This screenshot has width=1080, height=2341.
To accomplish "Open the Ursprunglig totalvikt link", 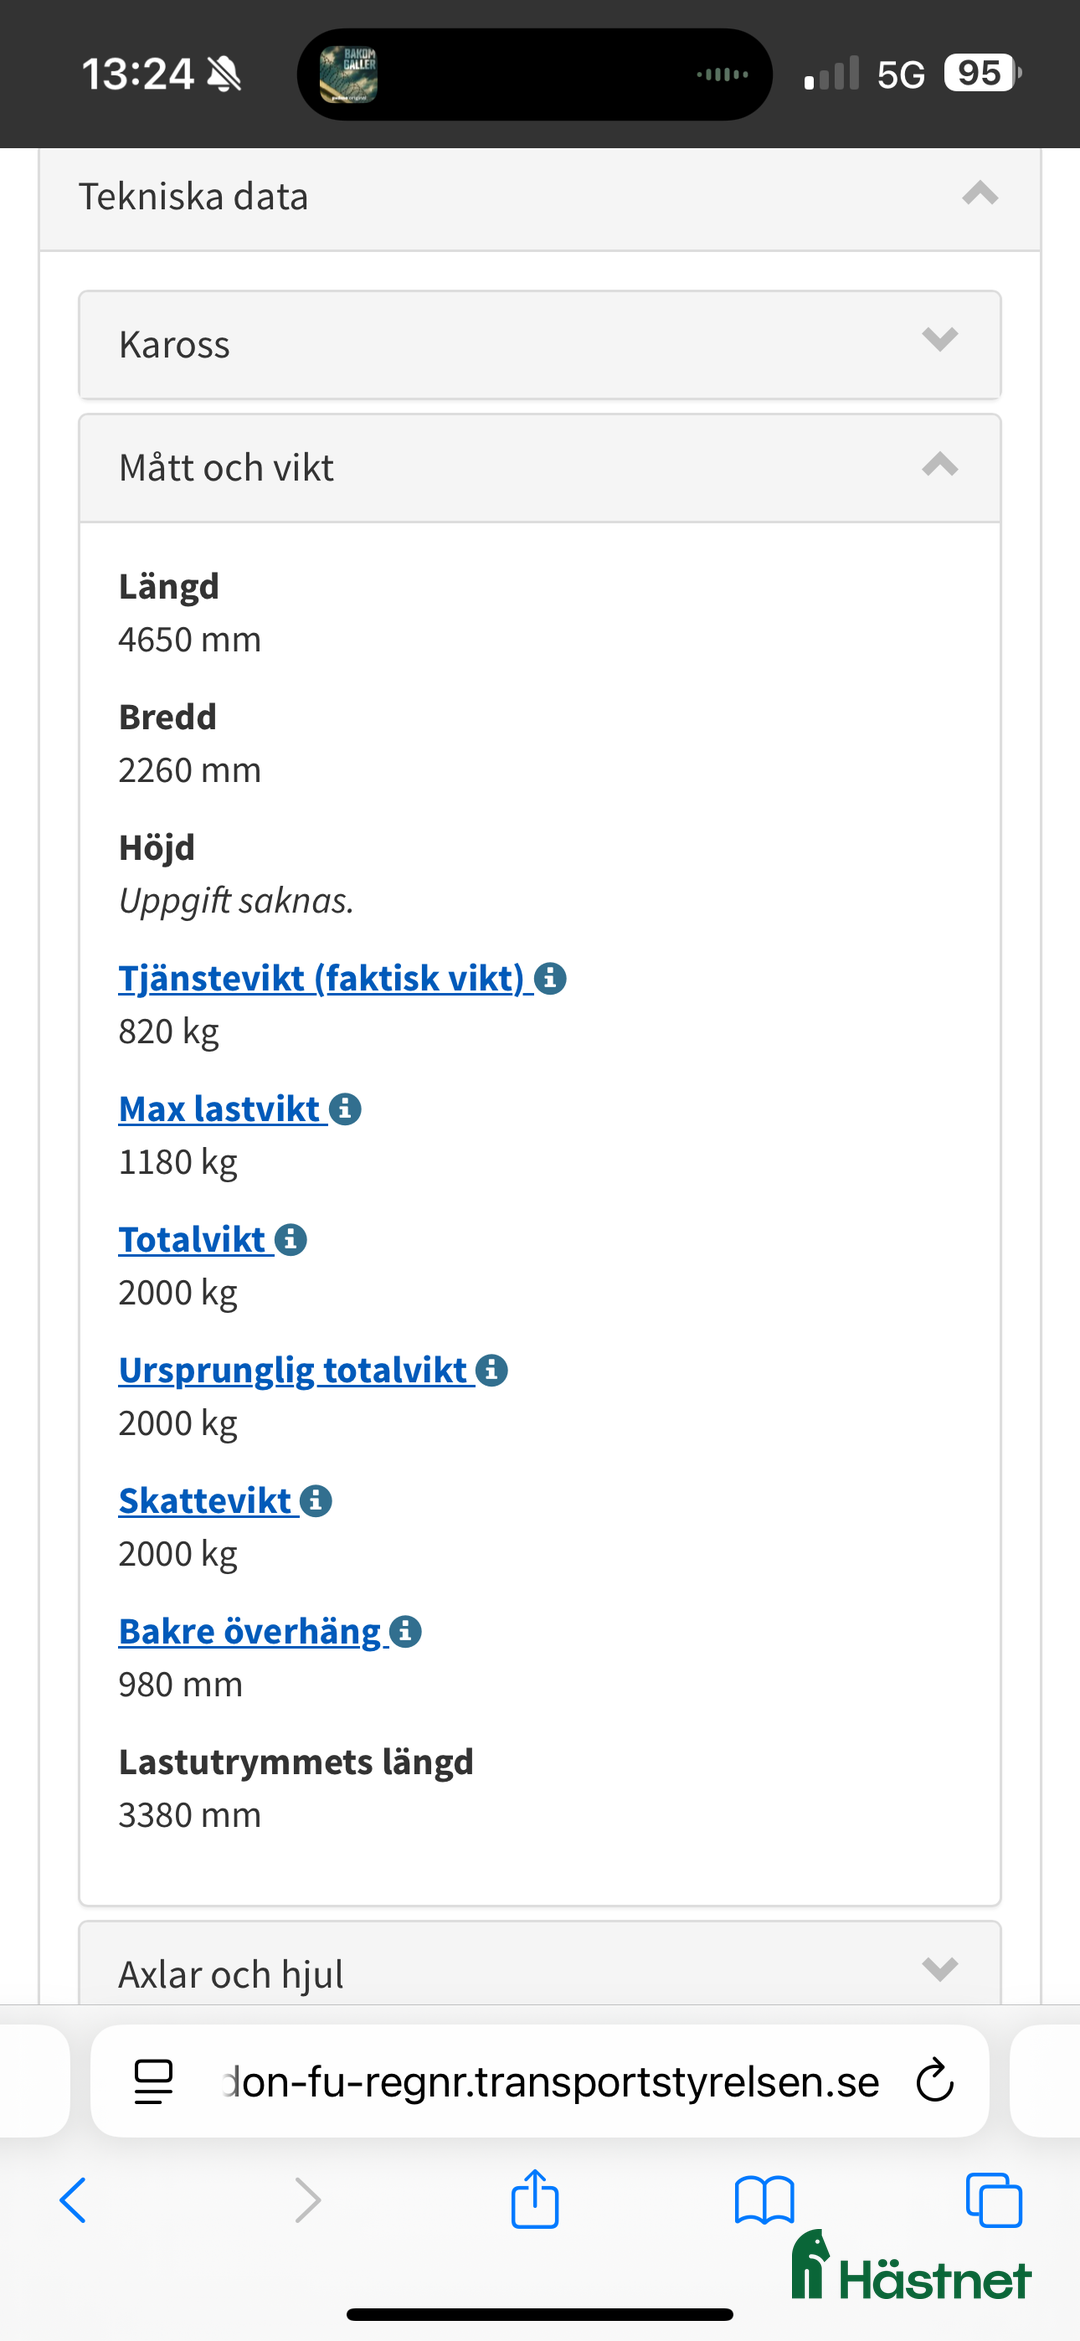I will click(x=293, y=1370).
